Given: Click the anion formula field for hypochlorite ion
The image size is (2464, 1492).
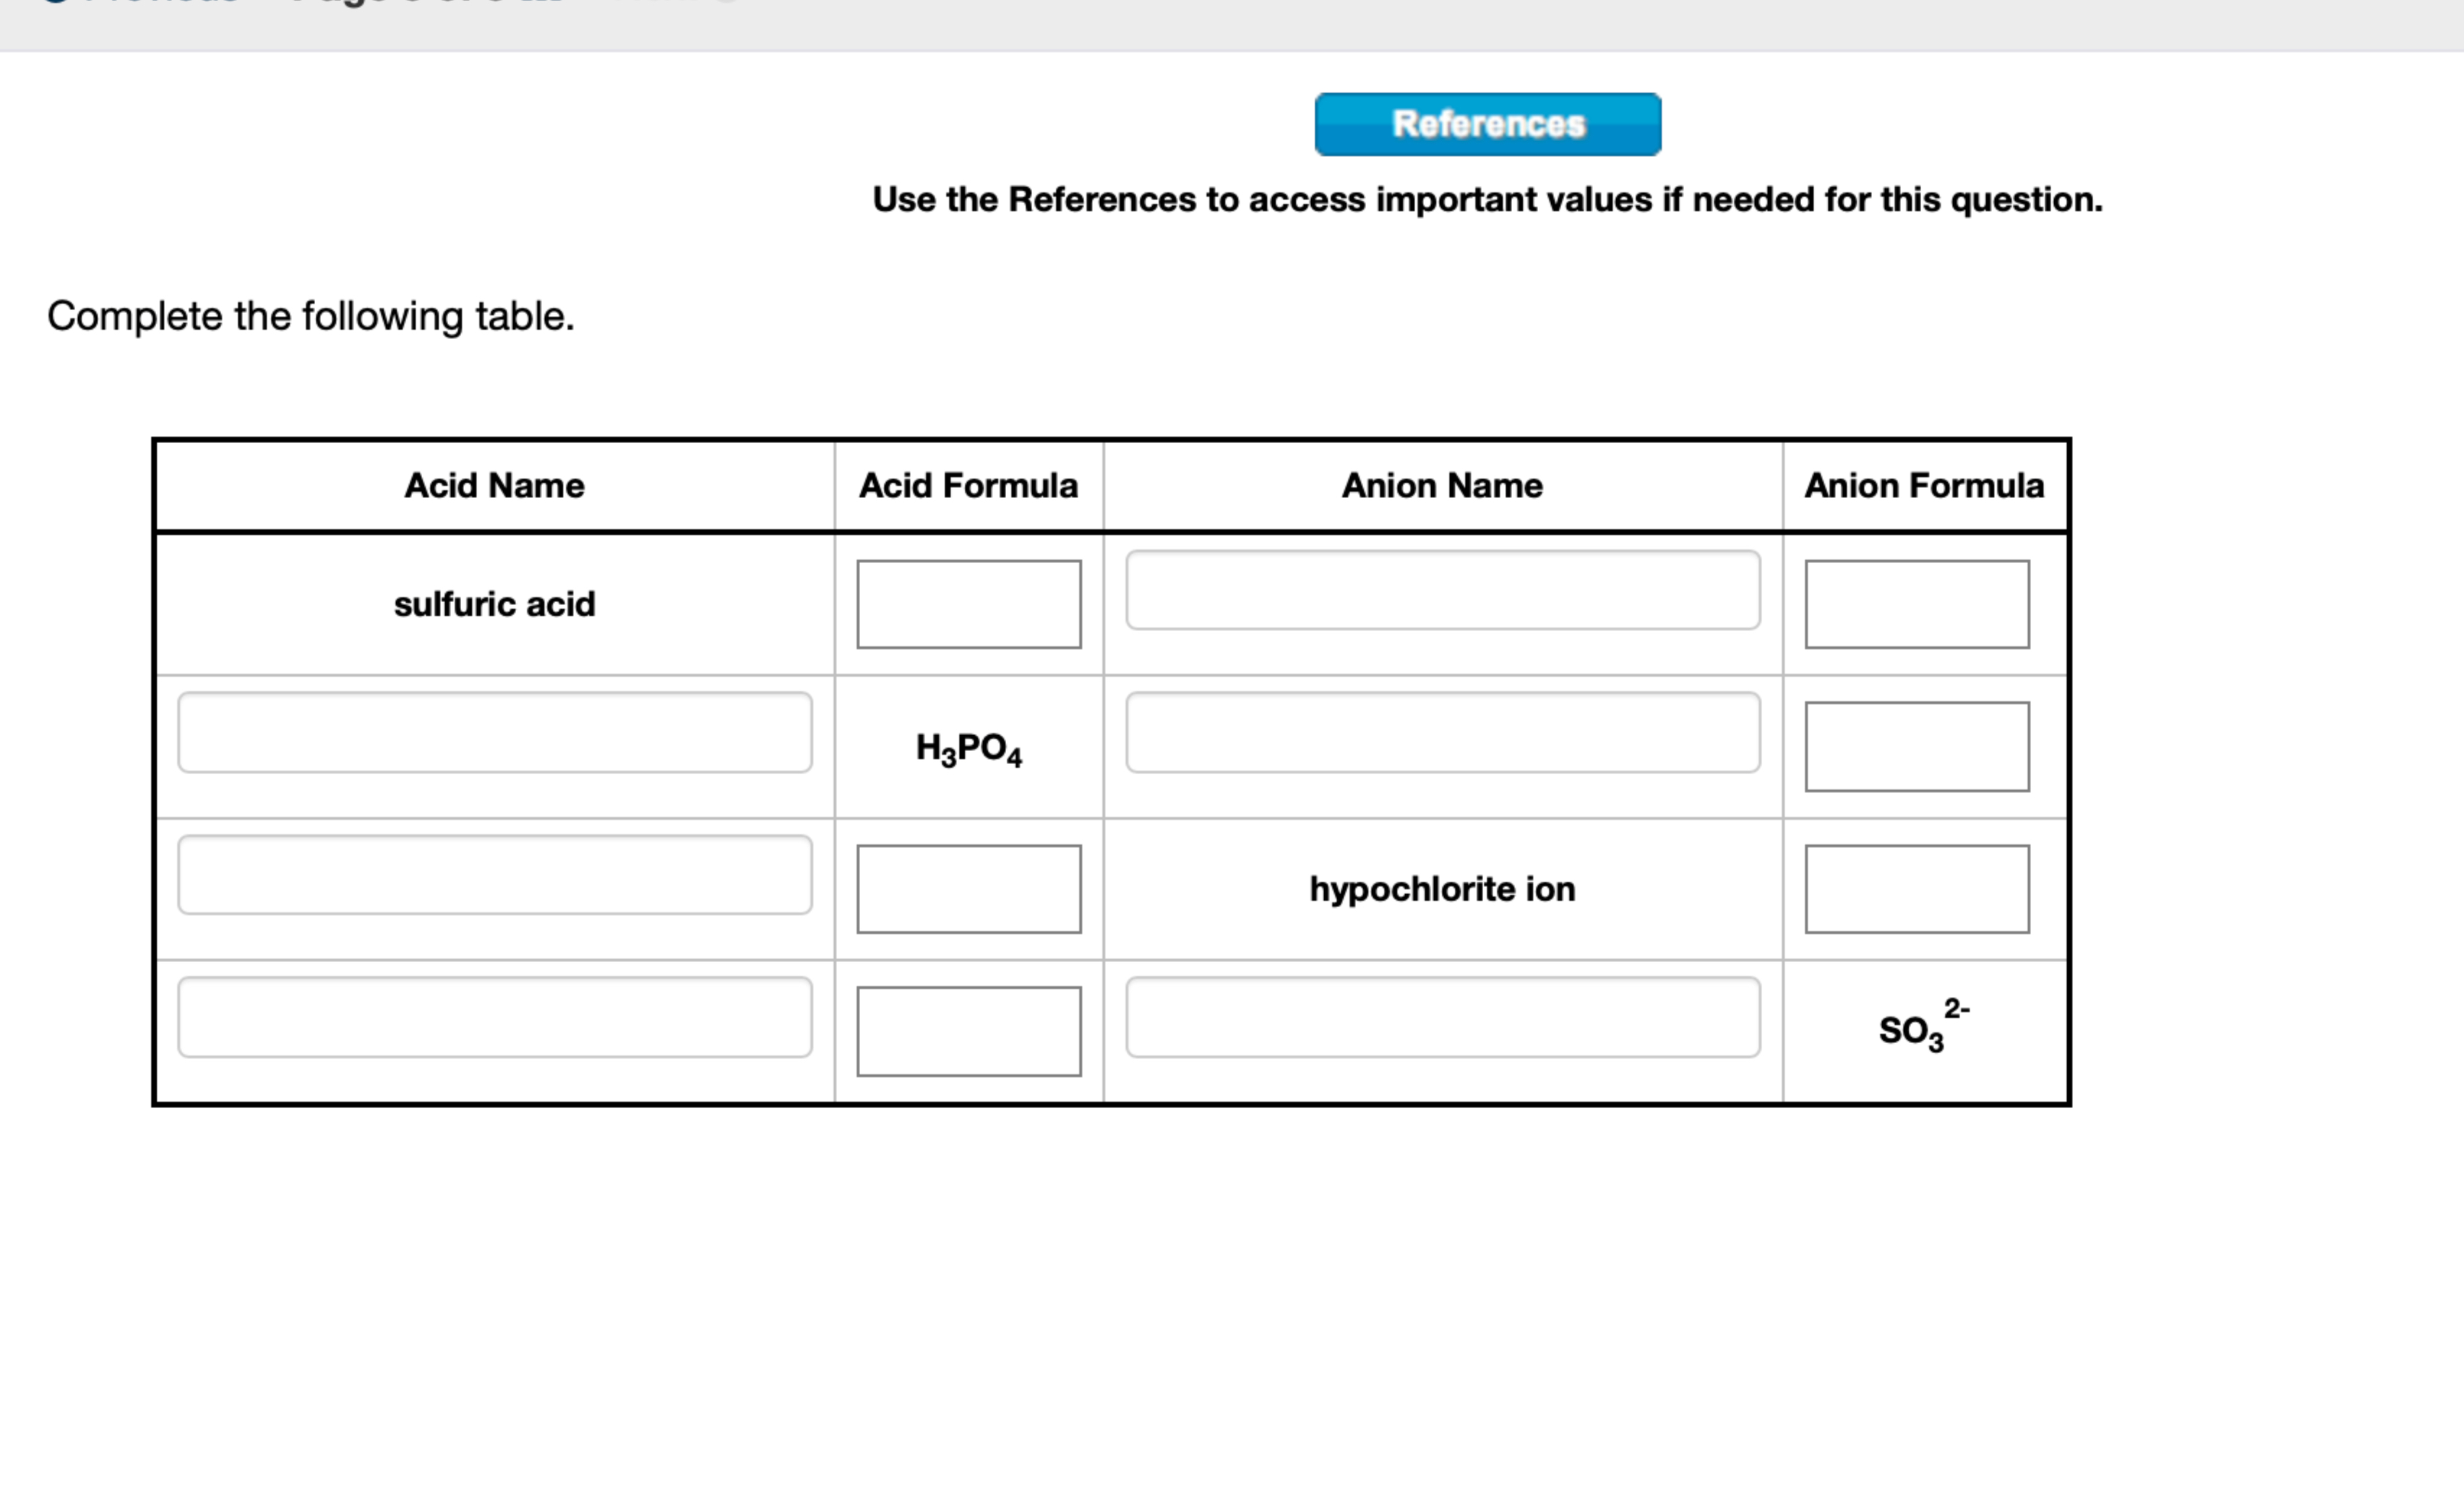Looking at the screenshot, I should click(x=1916, y=888).
